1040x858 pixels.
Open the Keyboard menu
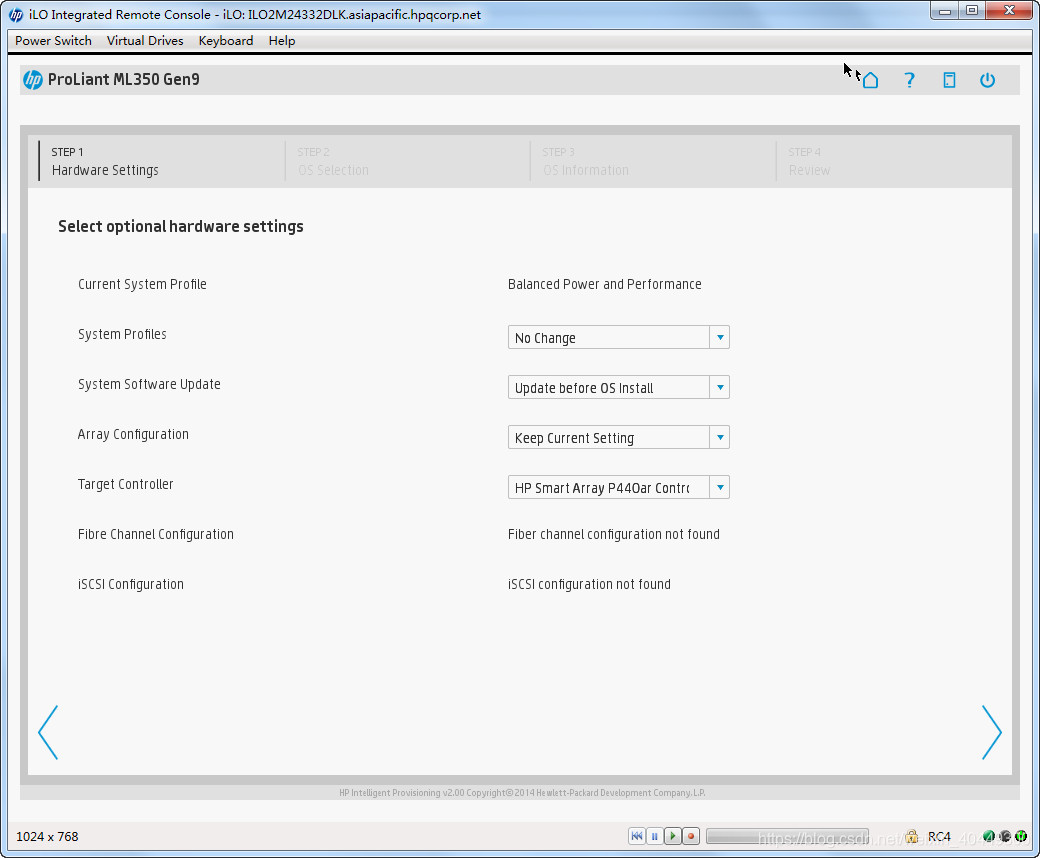[226, 40]
